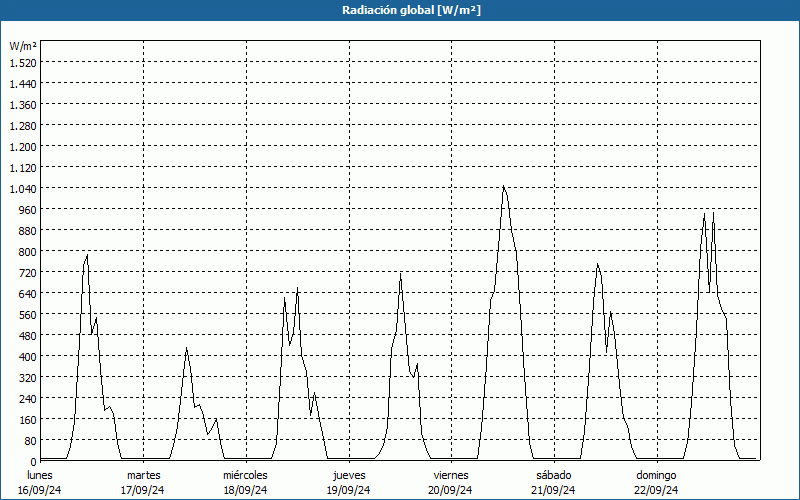Click the 800 axis value

28,252
